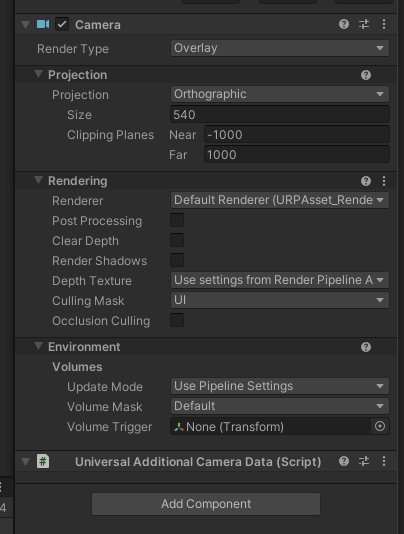
Task: Click the orthographic Size field
Action: (280, 114)
